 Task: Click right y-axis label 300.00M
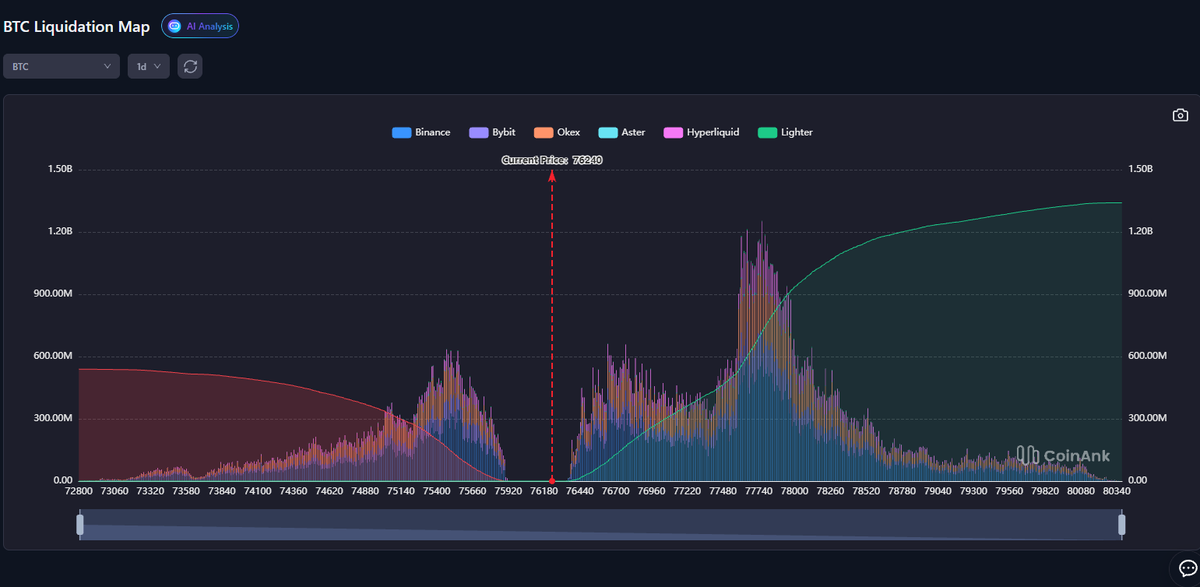1147,418
